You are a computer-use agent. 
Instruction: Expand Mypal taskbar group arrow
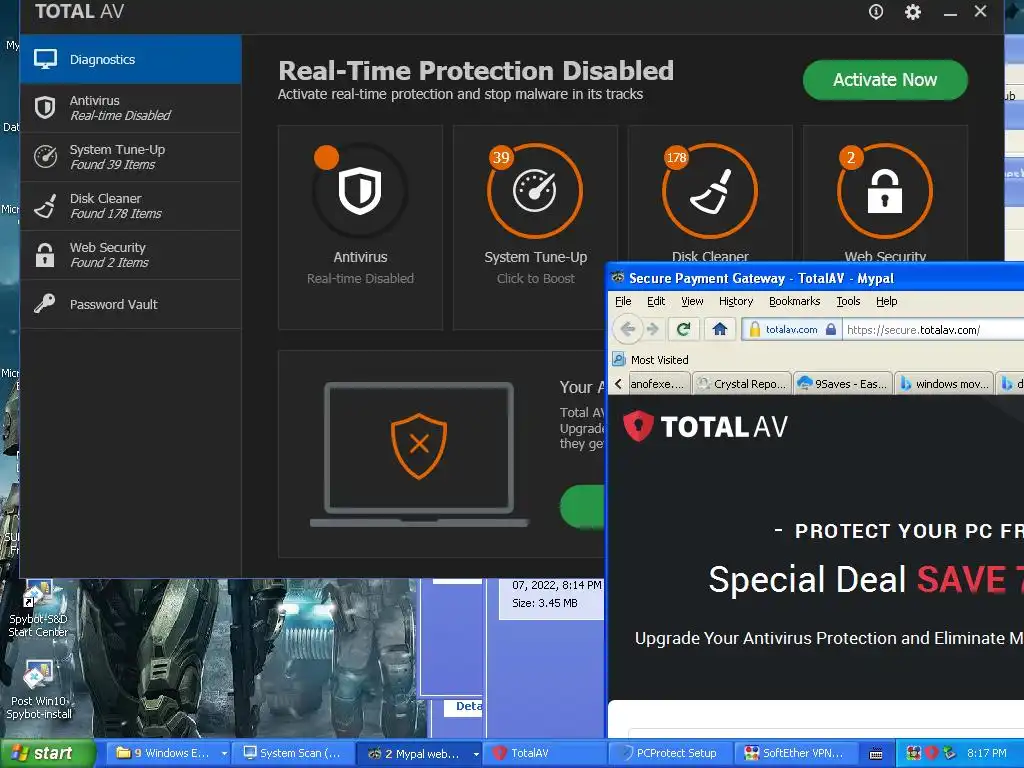click(x=476, y=754)
